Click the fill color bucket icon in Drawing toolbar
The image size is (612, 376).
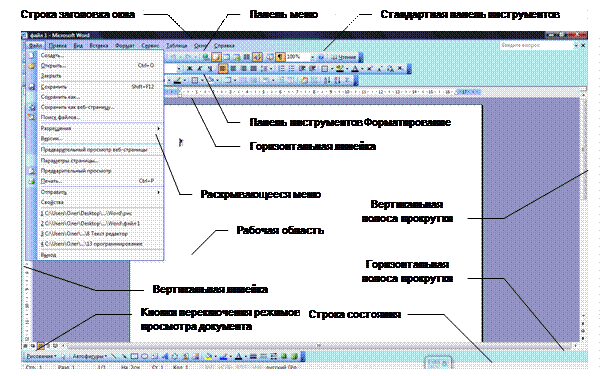pyautogui.click(x=209, y=356)
